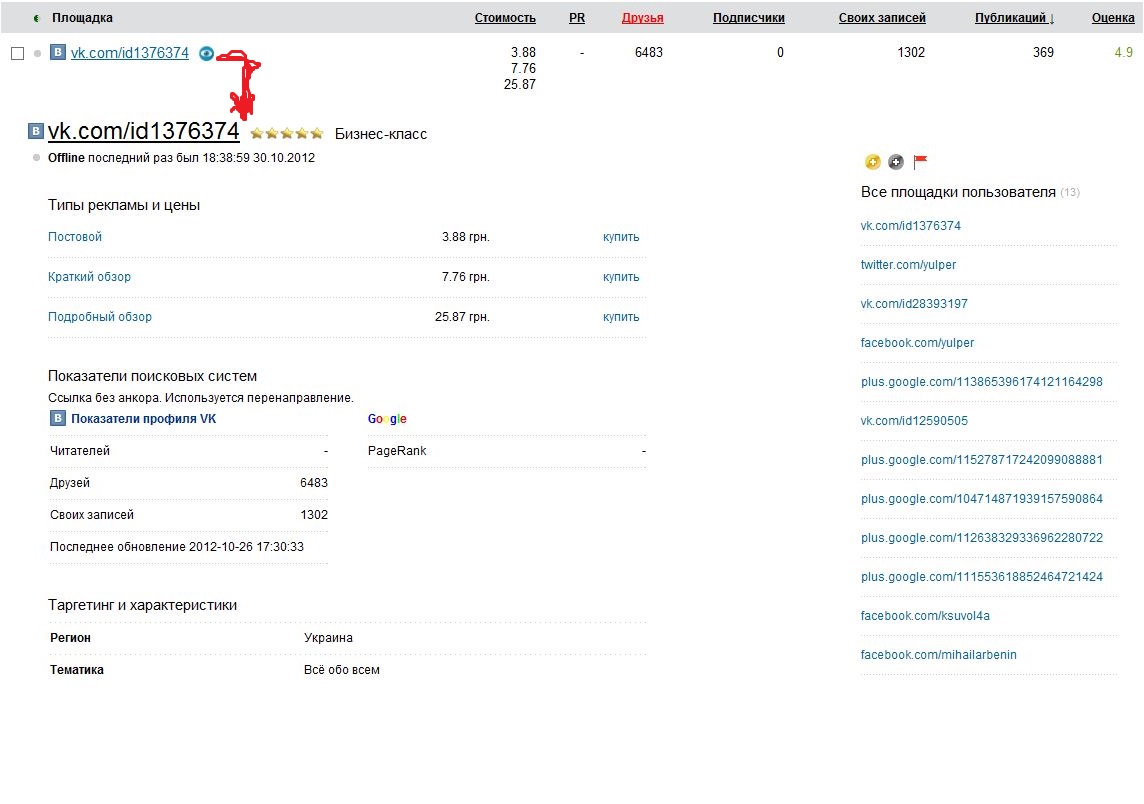The height and width of the screenshot is (804, 1144).
Task: Click the Все площадки пользователя heading
Action: click(x=958, y=192)
